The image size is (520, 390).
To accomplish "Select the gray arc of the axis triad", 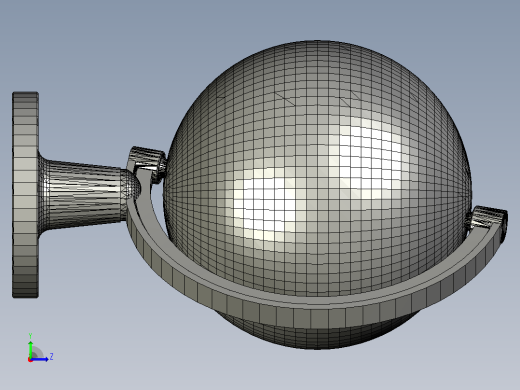I will 37,352.
